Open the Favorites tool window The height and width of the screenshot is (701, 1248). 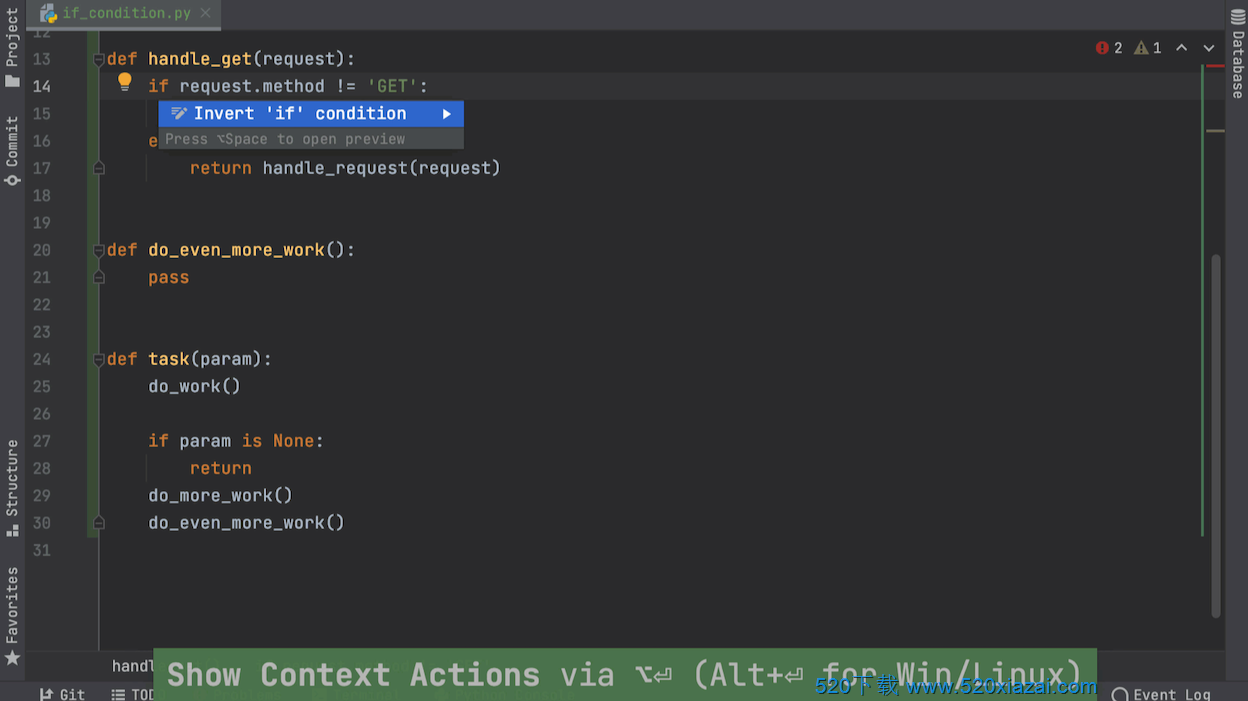(12, 616)
